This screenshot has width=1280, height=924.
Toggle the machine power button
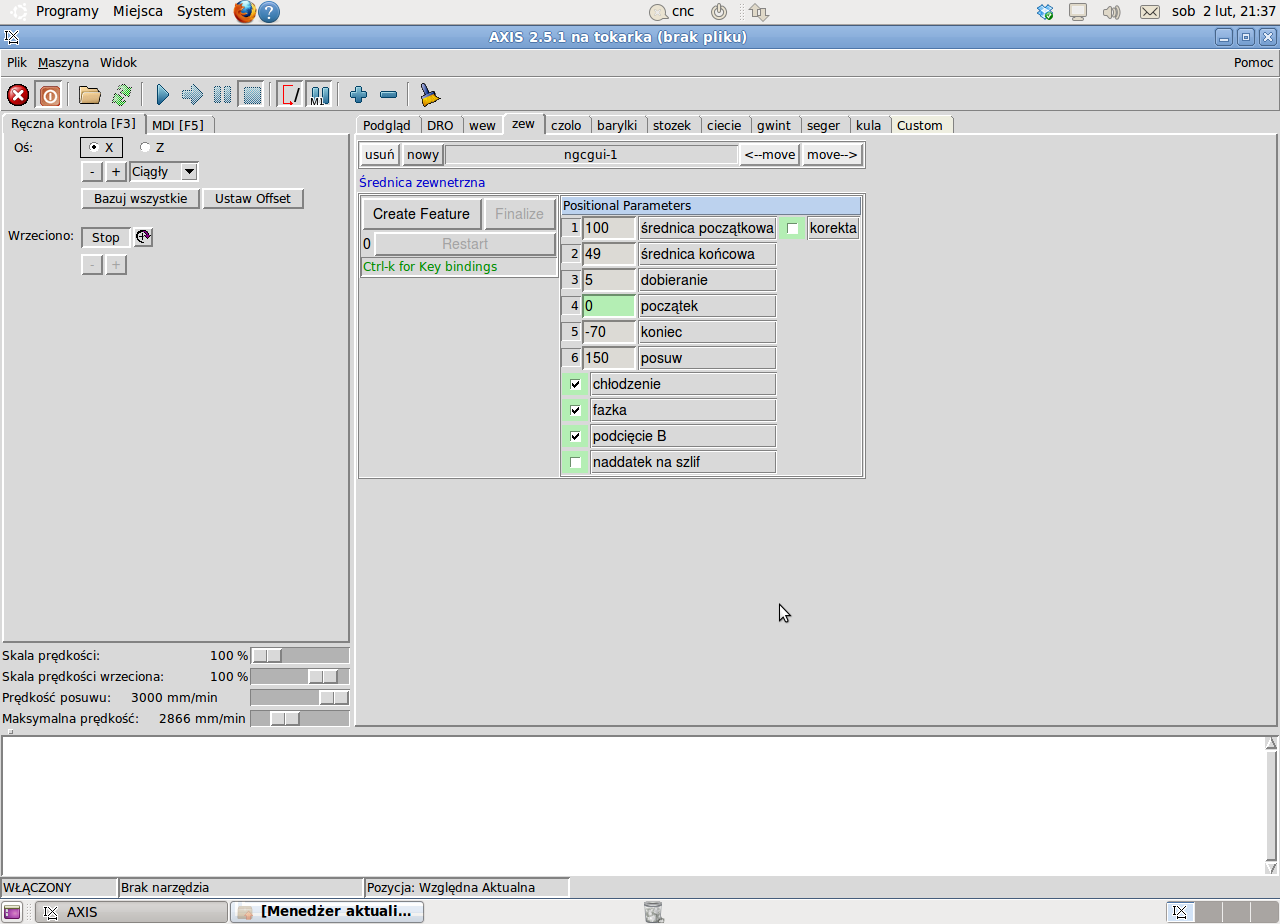coord(49,95)
